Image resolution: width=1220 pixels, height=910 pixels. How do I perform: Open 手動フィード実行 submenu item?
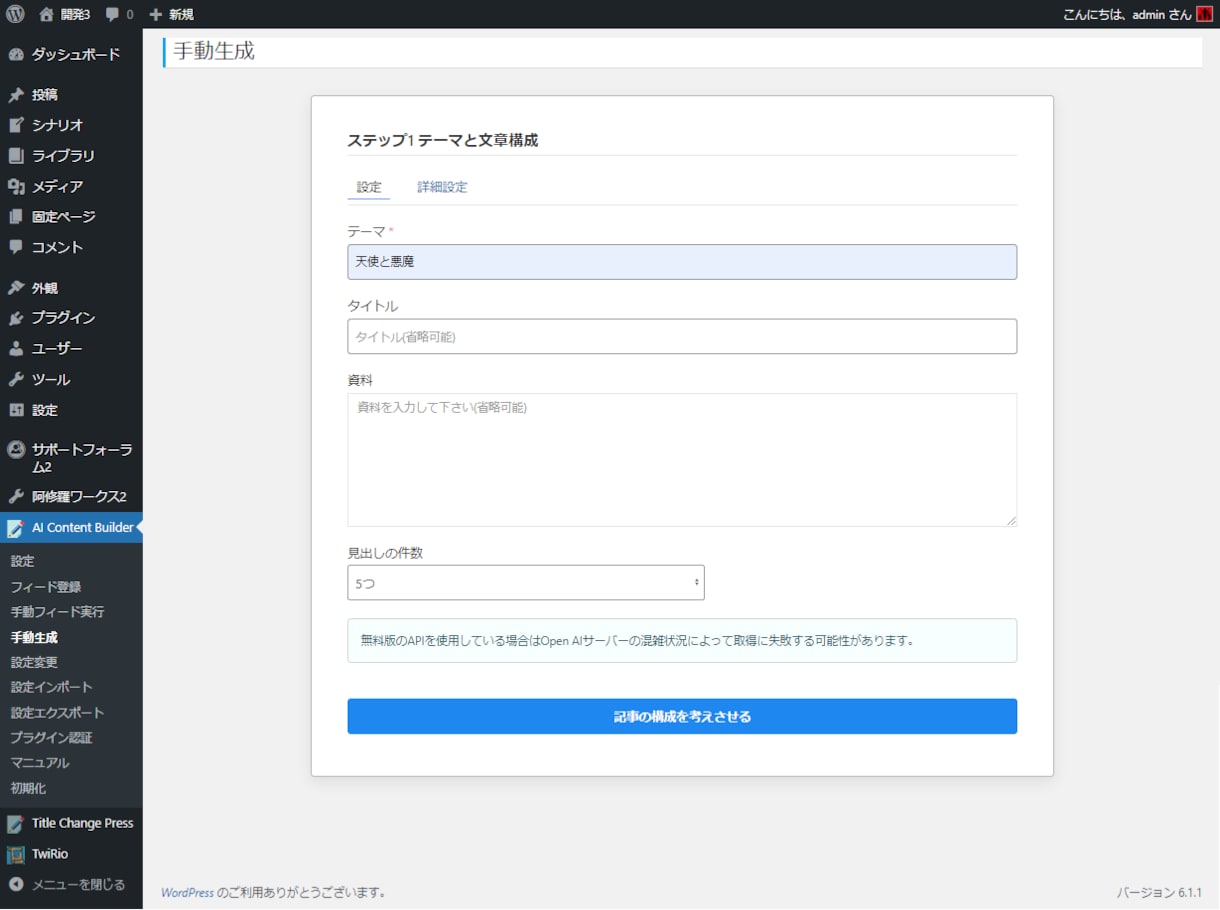[57, 612]
